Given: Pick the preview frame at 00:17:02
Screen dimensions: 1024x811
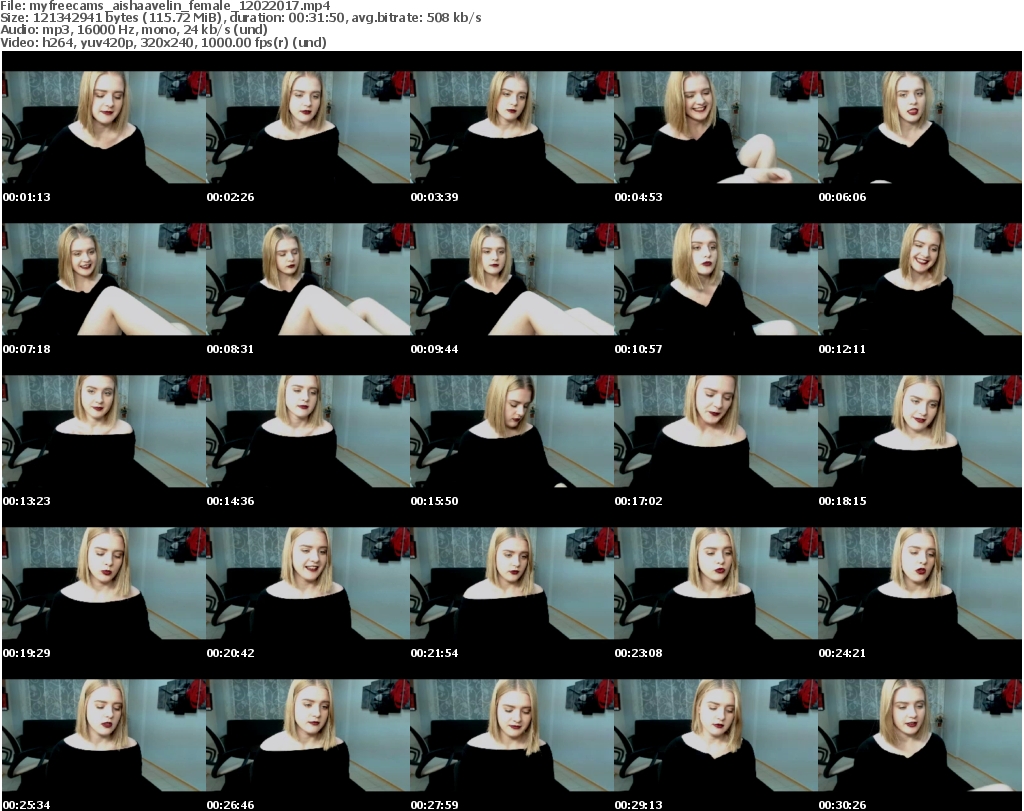Looking at the screenshot, I should coord(716,432).
